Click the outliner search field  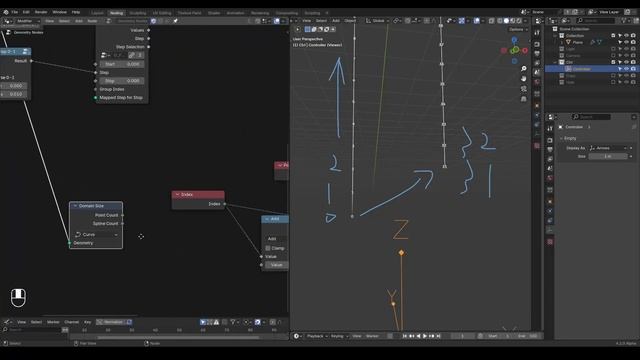point(595,21)
